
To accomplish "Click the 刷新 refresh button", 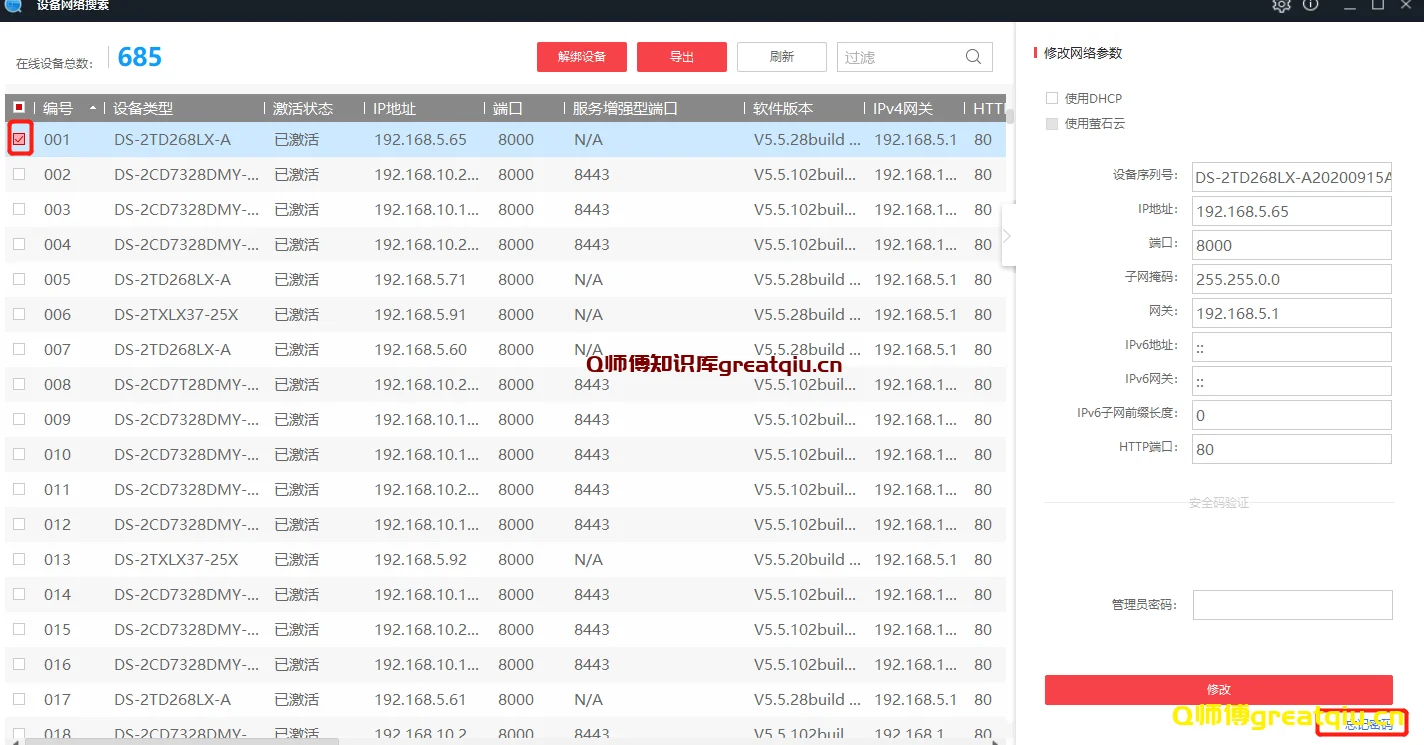I will tap(781, 57).
